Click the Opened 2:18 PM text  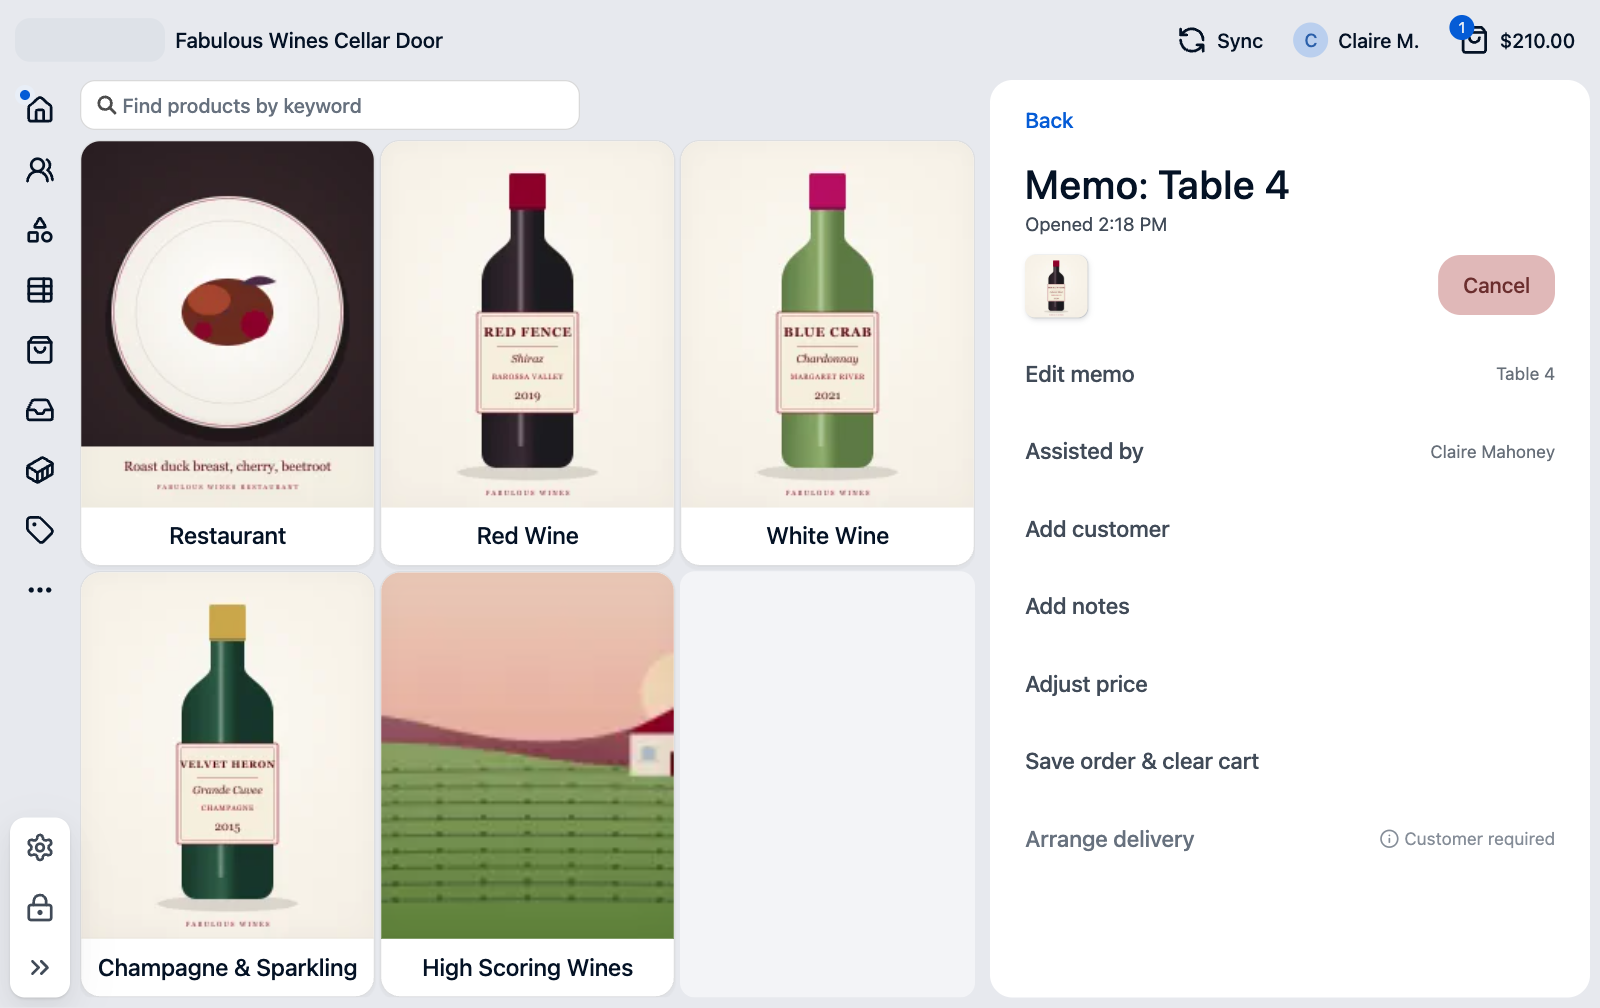pos(1096,225)
